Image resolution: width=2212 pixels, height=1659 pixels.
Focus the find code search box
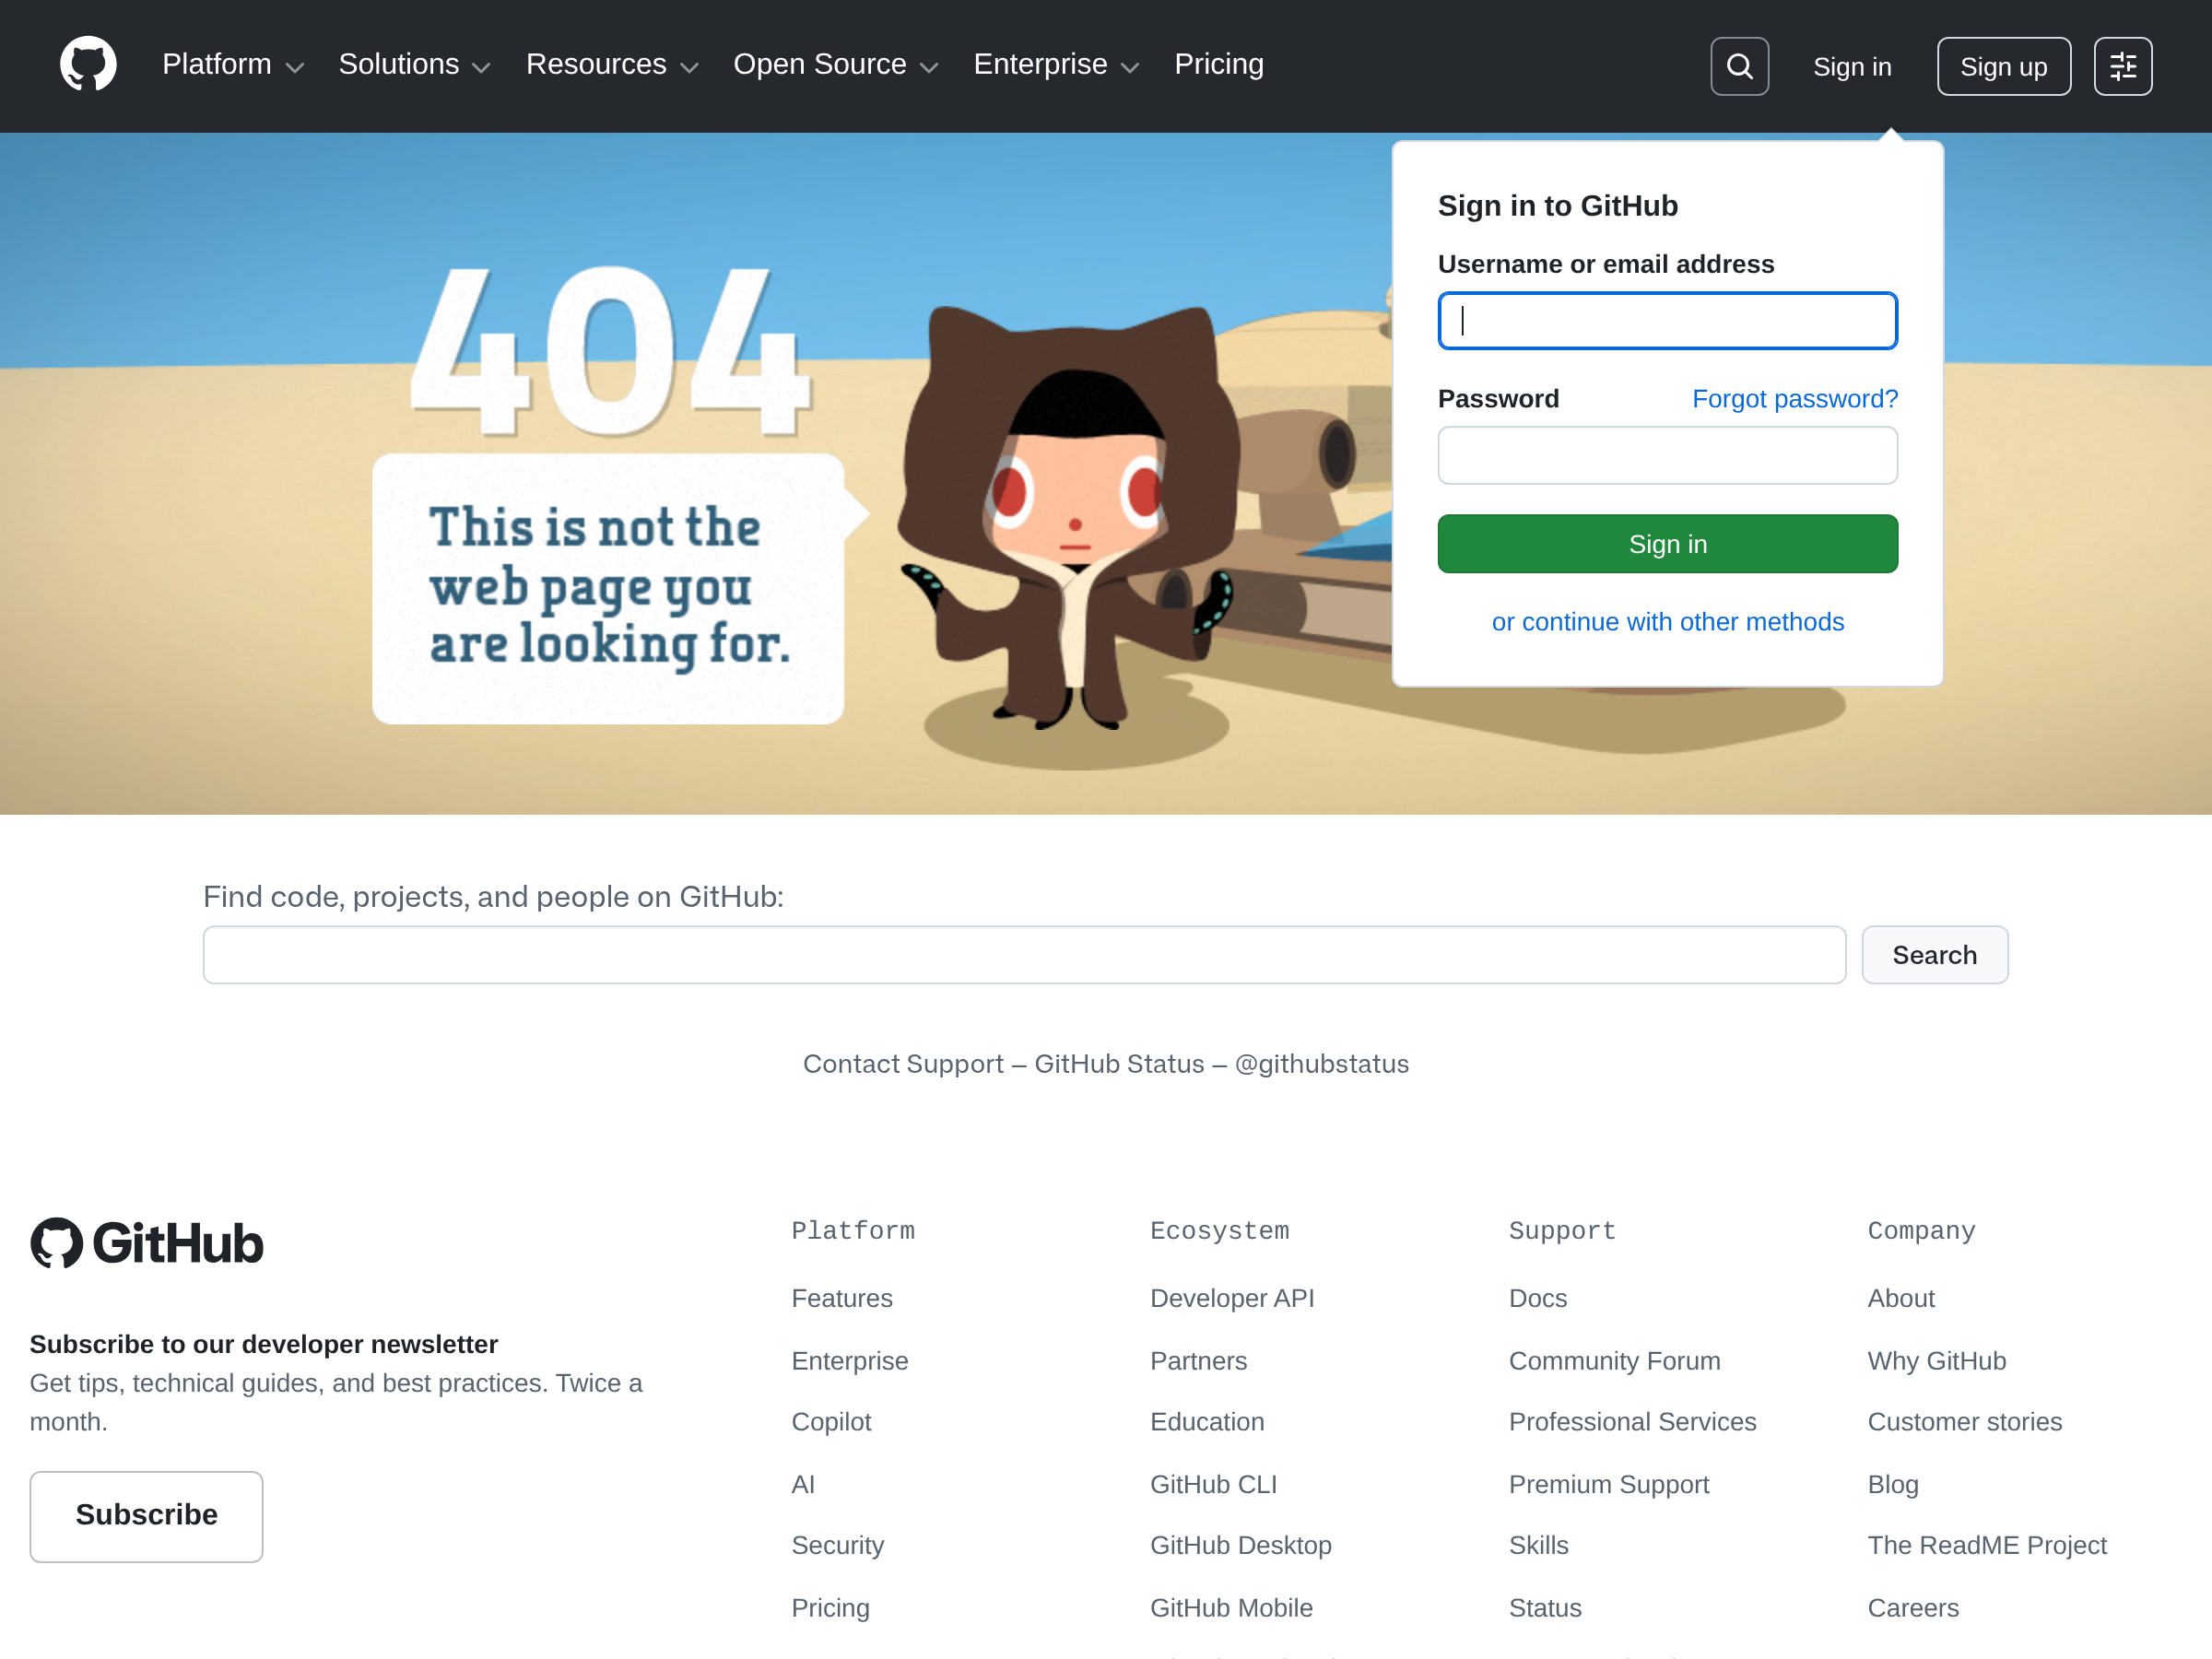pos(1024,955)
